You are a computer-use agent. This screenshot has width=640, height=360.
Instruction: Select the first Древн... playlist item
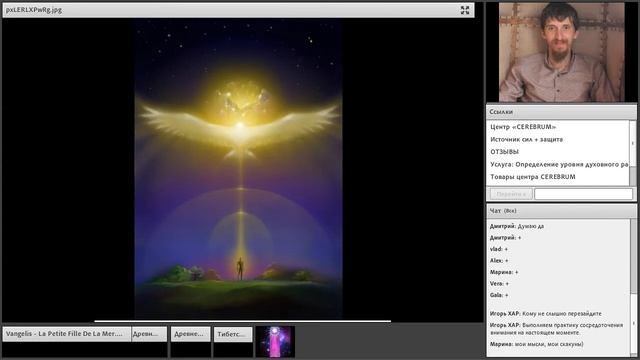coord(149,333)
